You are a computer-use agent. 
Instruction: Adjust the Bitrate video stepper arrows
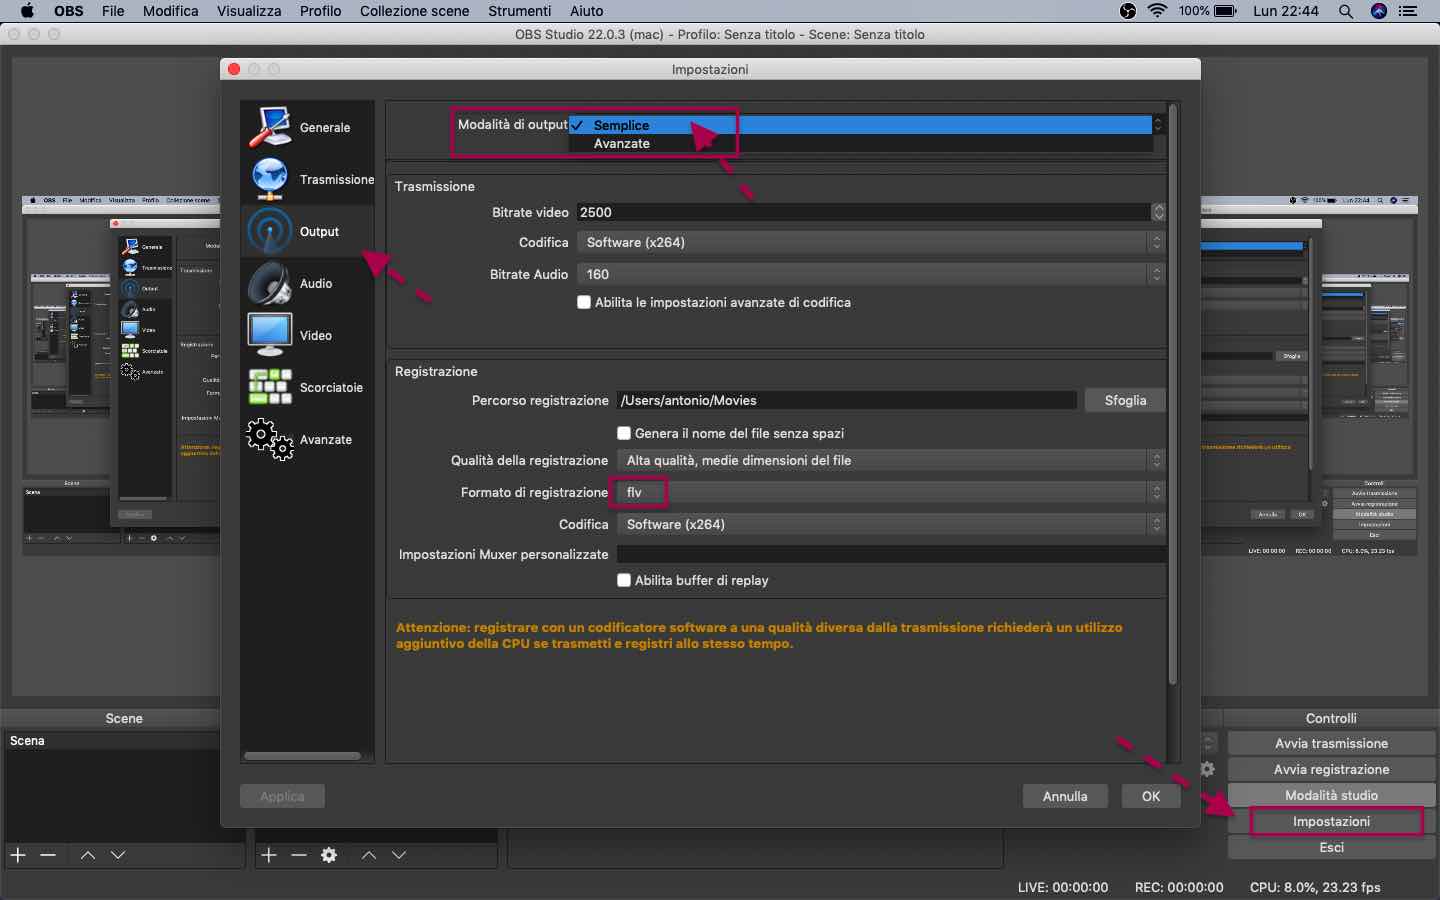click(x=1158, y=212)
